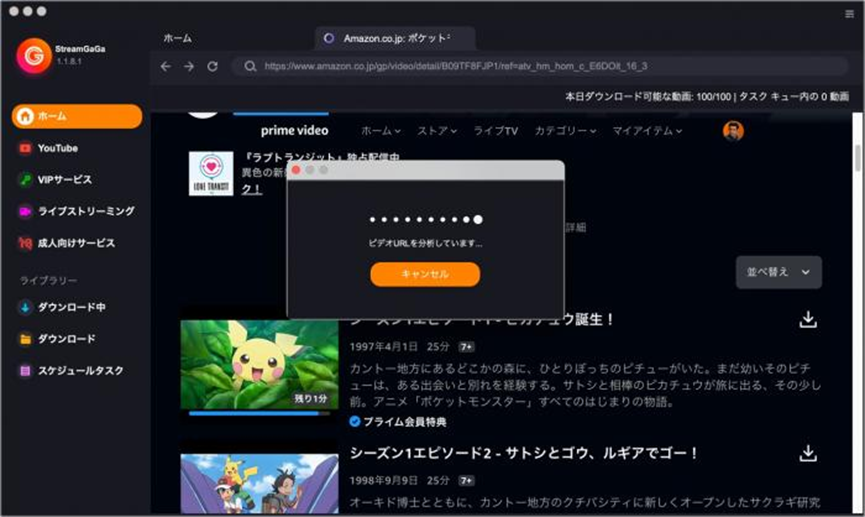This screenshot has height=517, width=865.
Task: Switch to the ホーム tab
Action: [x=178, y=38]
